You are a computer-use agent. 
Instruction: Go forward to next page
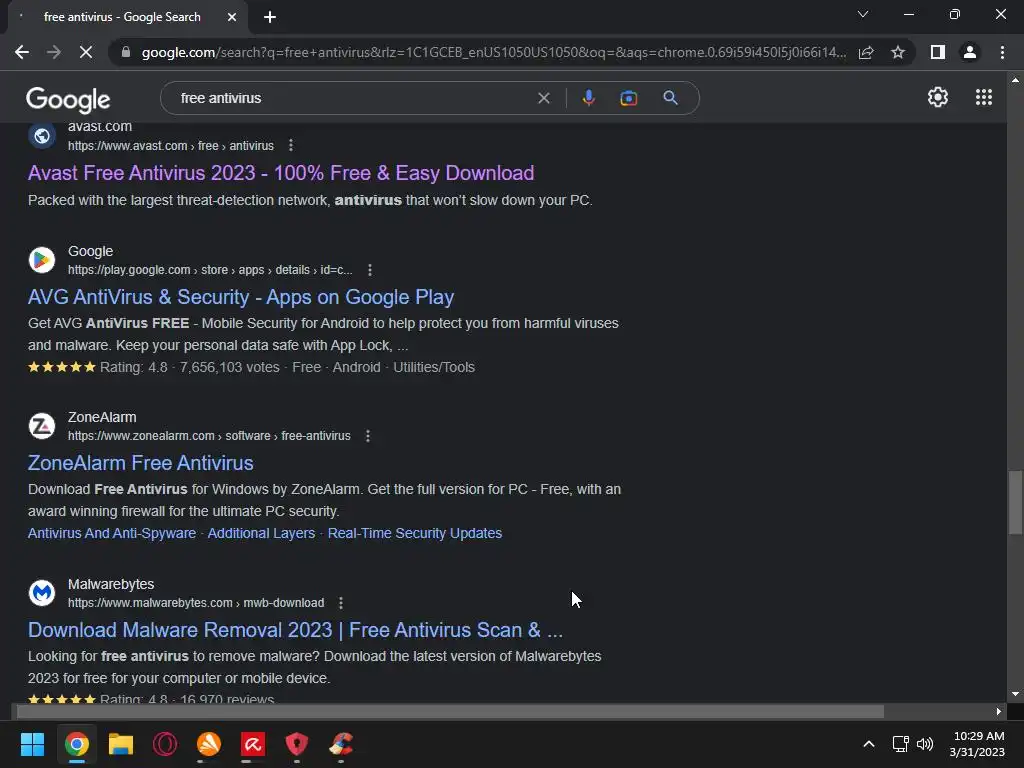coord(54,52)
